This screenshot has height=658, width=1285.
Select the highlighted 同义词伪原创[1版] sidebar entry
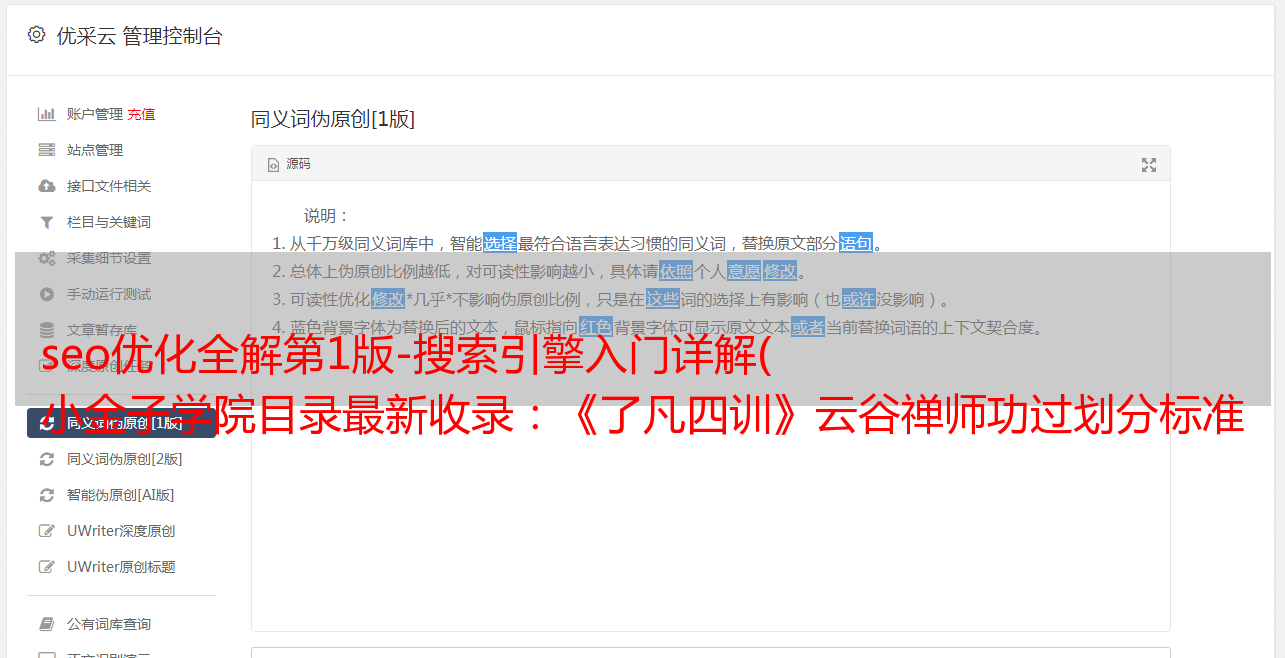(x=121, y=423)
